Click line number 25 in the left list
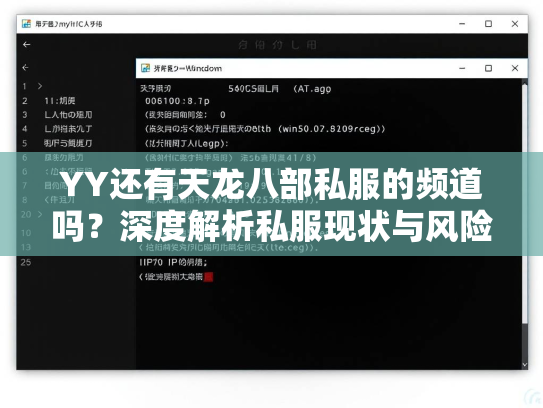 pyautogui.click(x=26, y=263)
